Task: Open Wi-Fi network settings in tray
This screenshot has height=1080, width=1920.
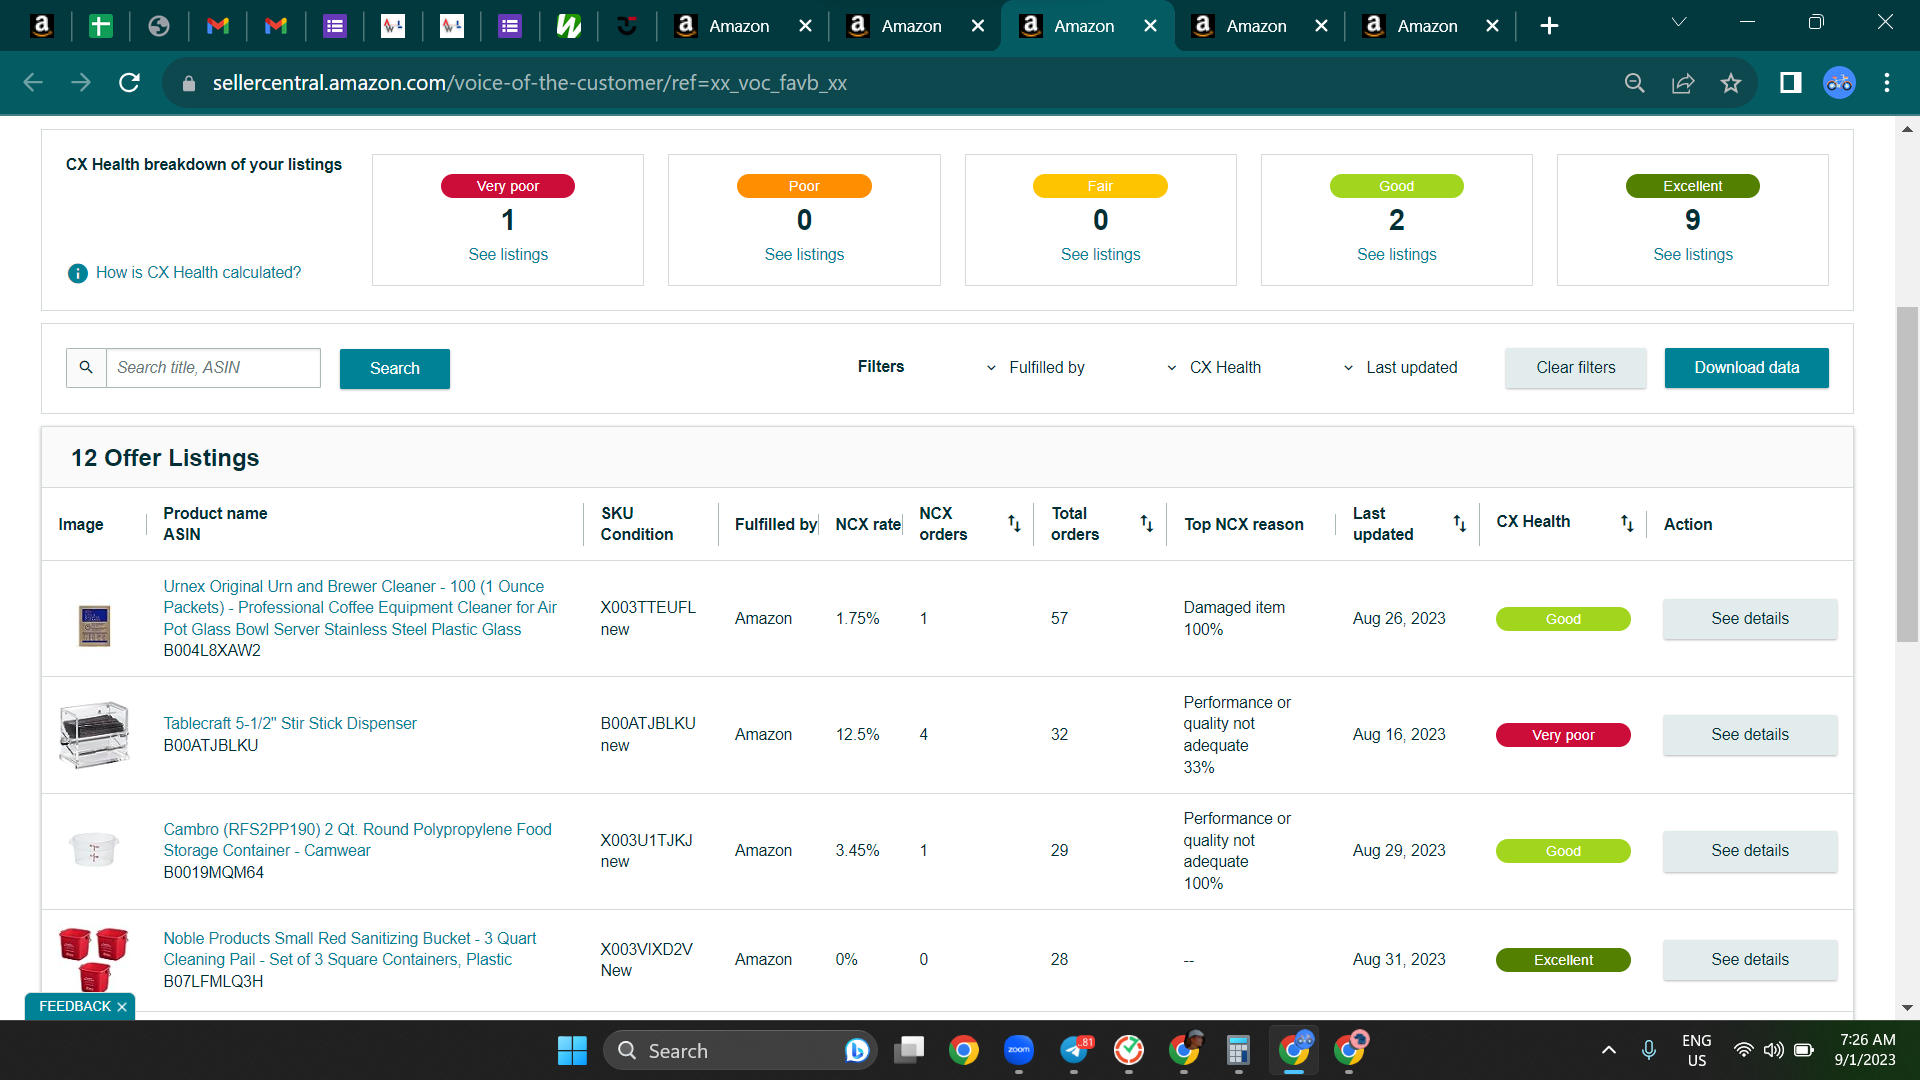Action: (1744, 1050)
